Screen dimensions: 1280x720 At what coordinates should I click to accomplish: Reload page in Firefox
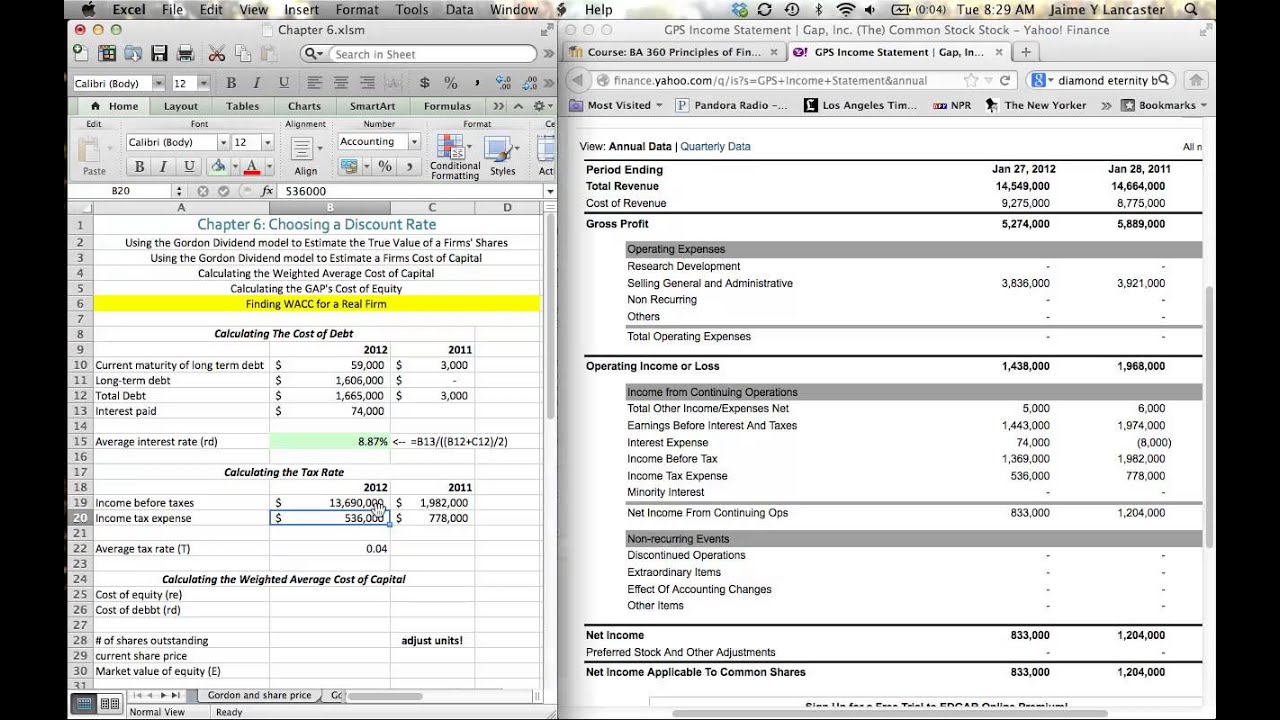coord(1005,80)
